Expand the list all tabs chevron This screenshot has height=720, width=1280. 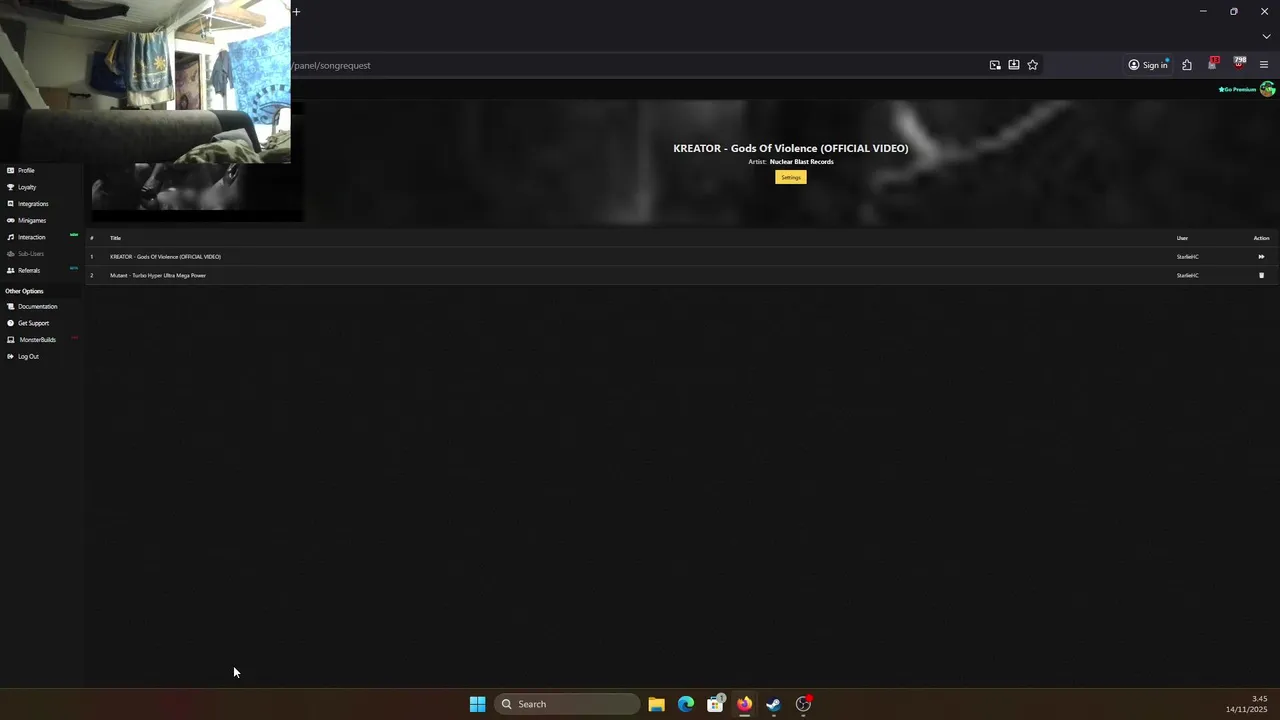point(1266,37)
